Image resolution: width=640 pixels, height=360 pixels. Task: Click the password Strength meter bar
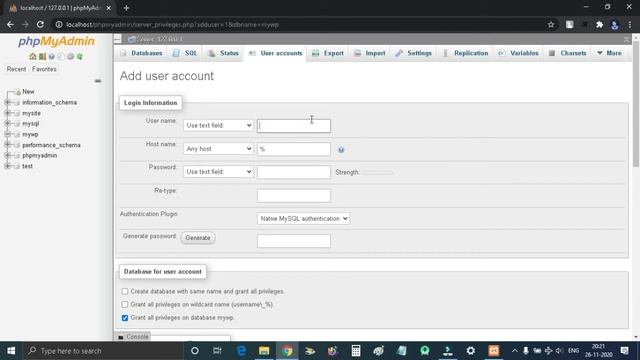point(378,173)
